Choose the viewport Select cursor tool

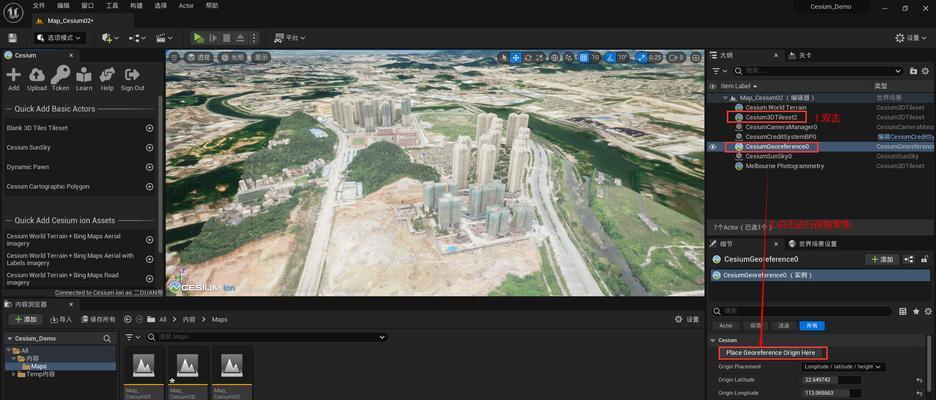pyautogui.click(x=504, y=58)
